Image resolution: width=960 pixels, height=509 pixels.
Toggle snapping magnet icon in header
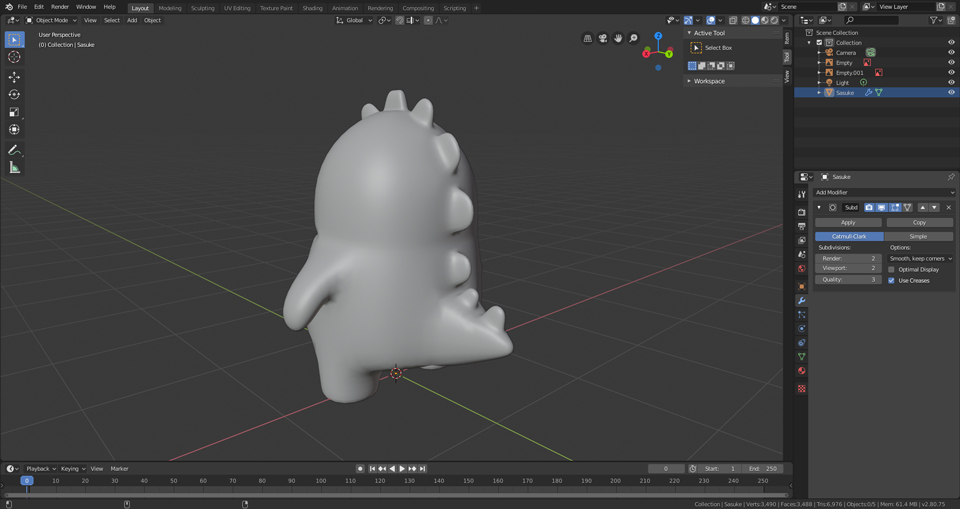(x=399, y=20)
